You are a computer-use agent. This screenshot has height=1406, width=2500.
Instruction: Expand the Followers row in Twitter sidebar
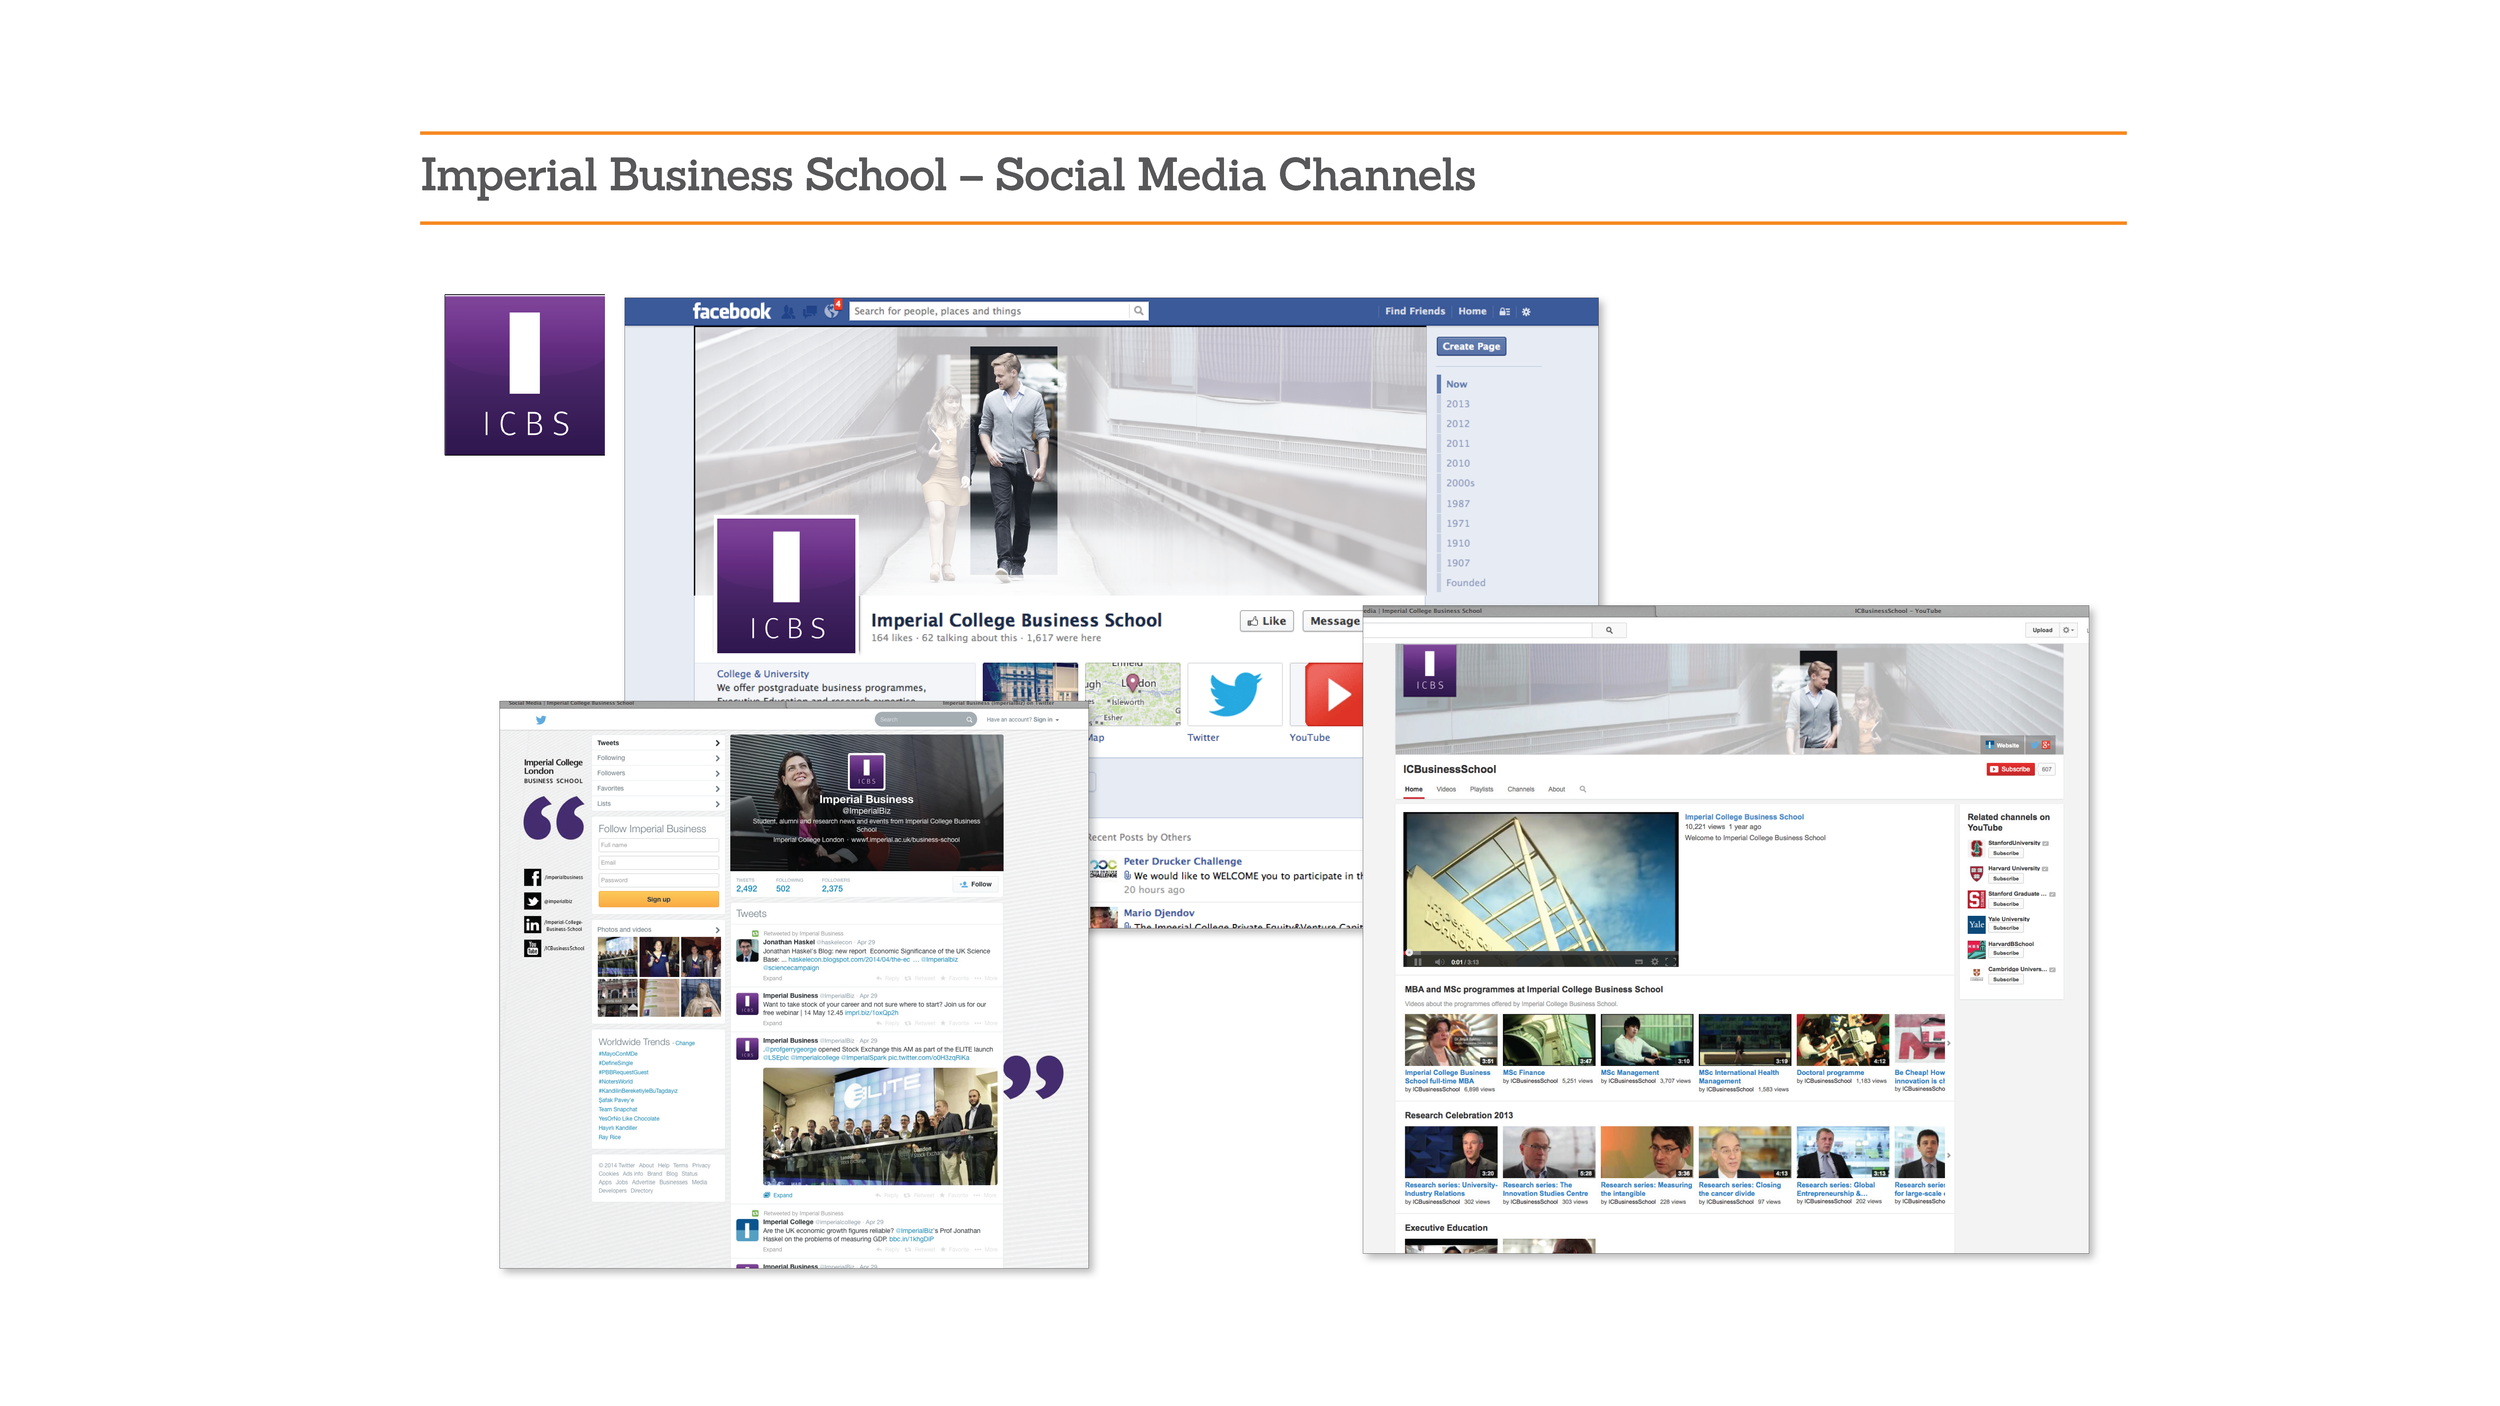658,773
